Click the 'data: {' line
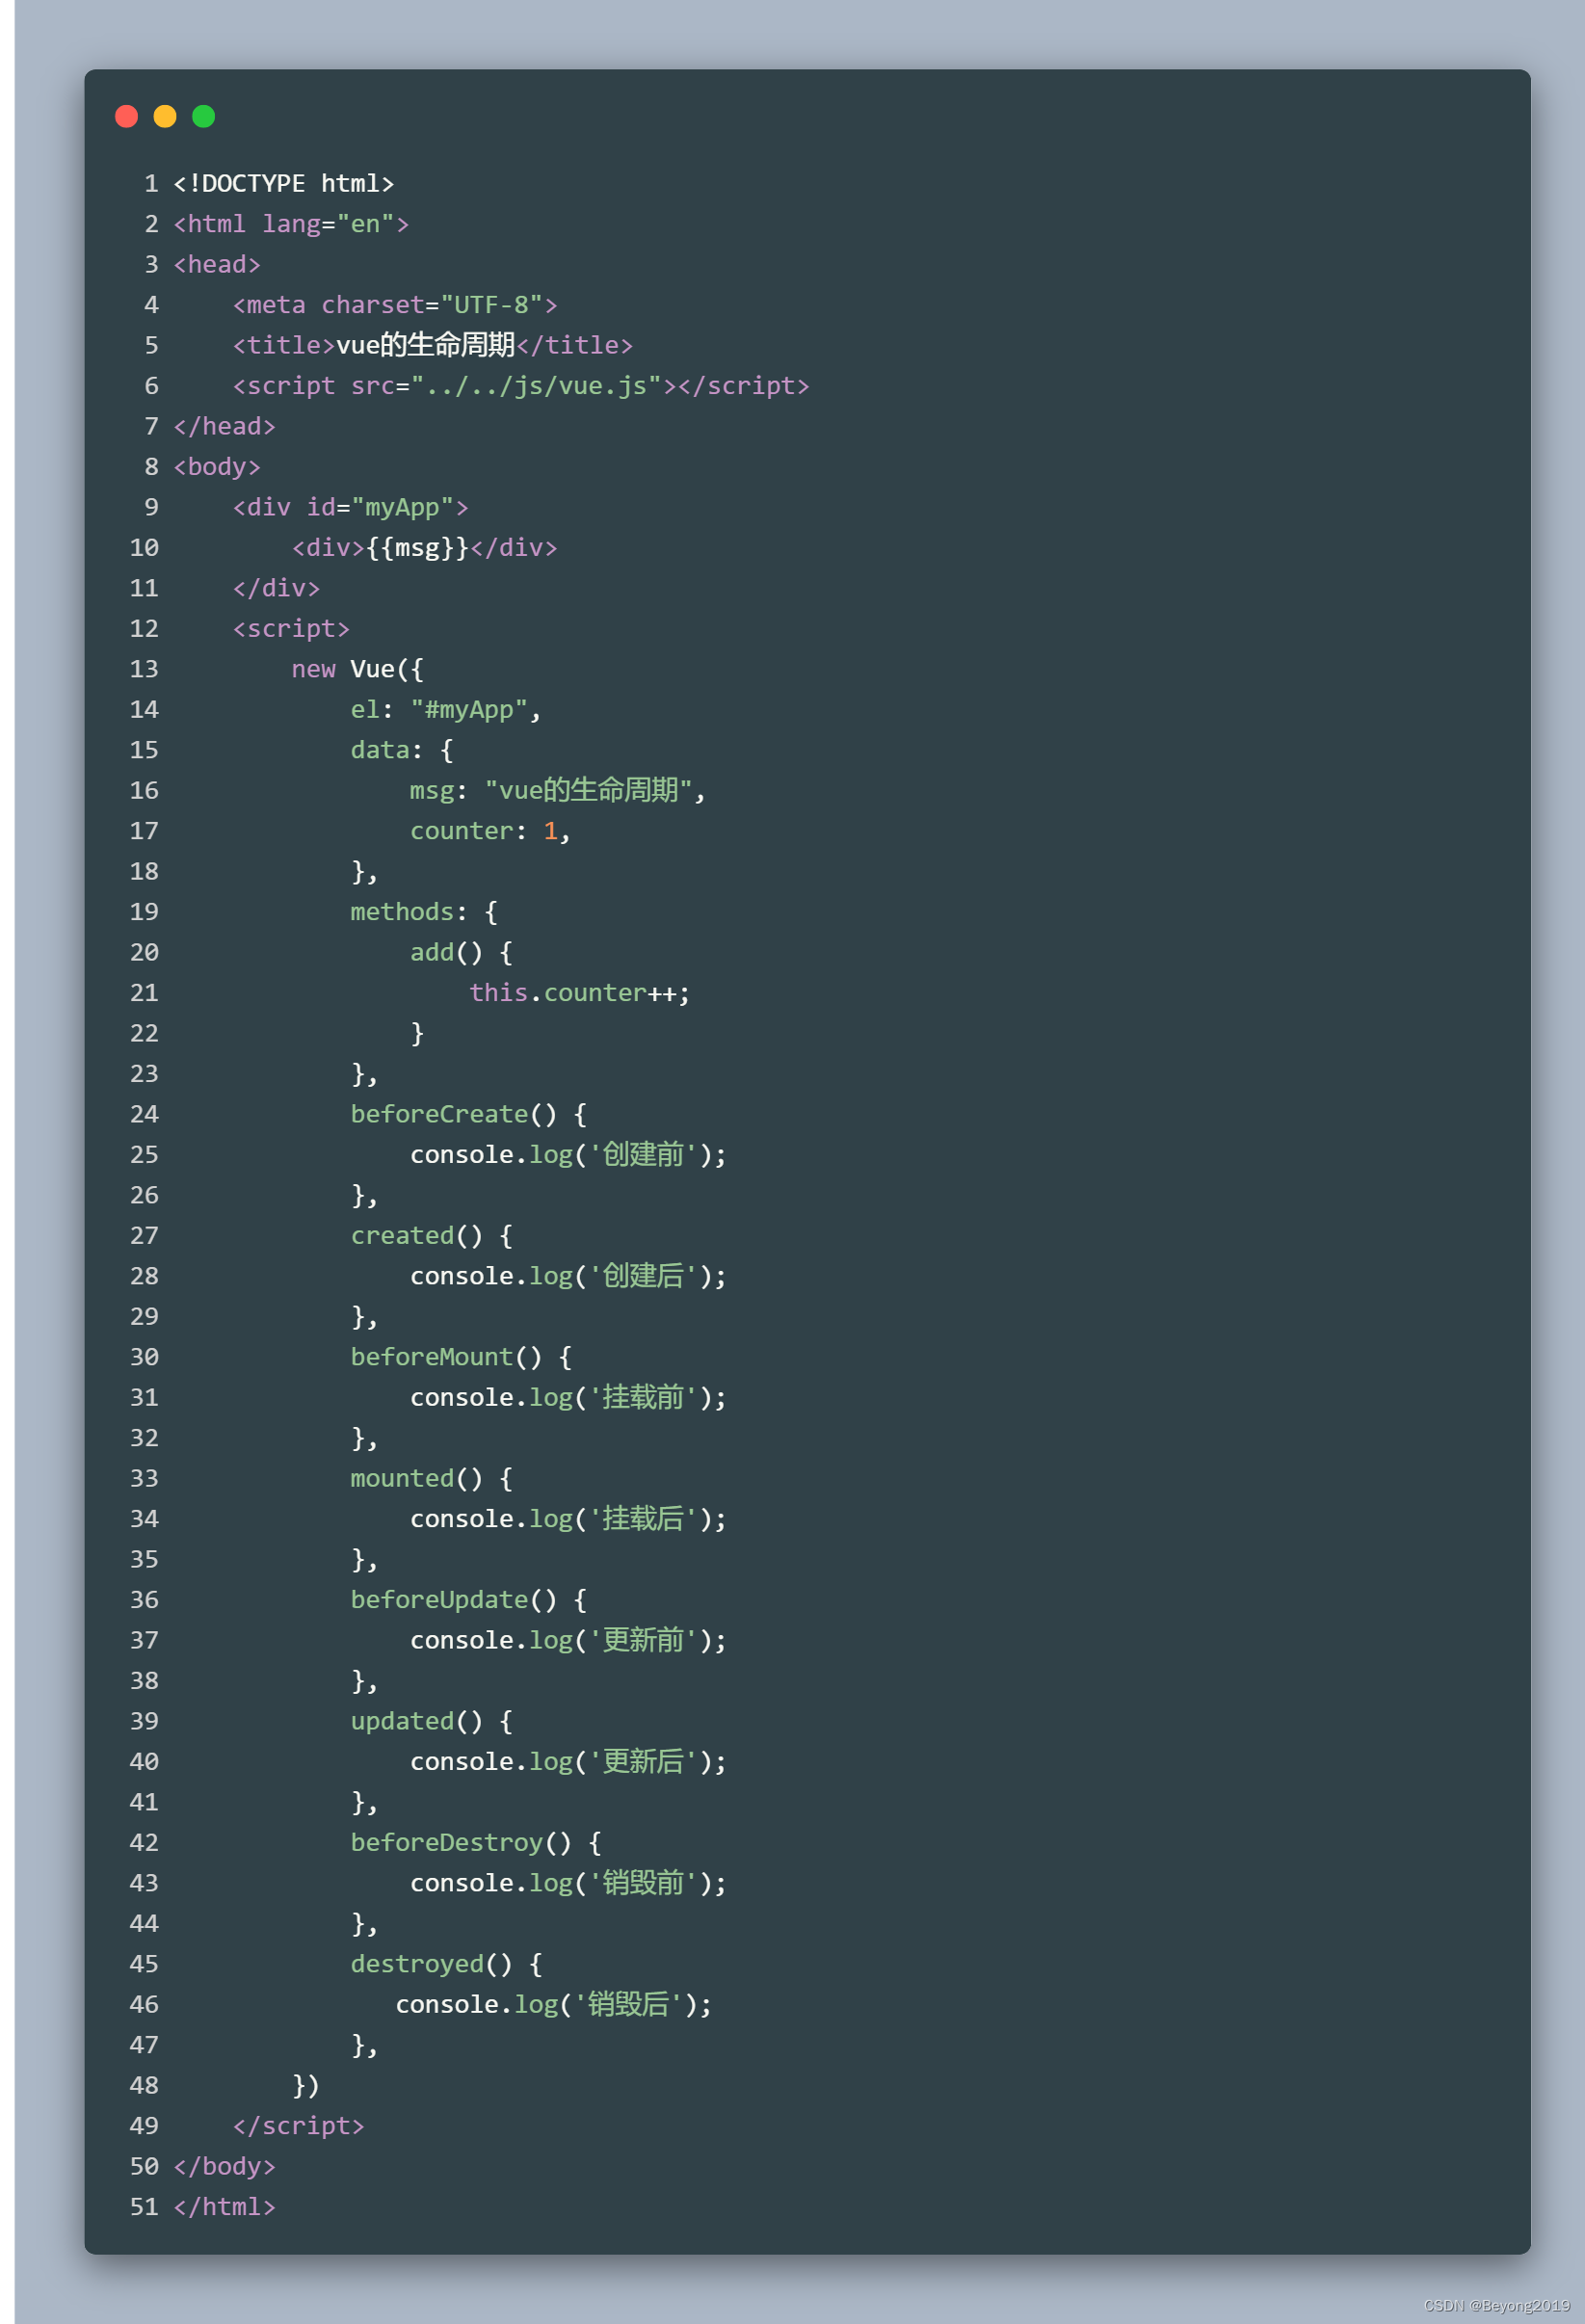1585x2324 pixels. (402, 750)
